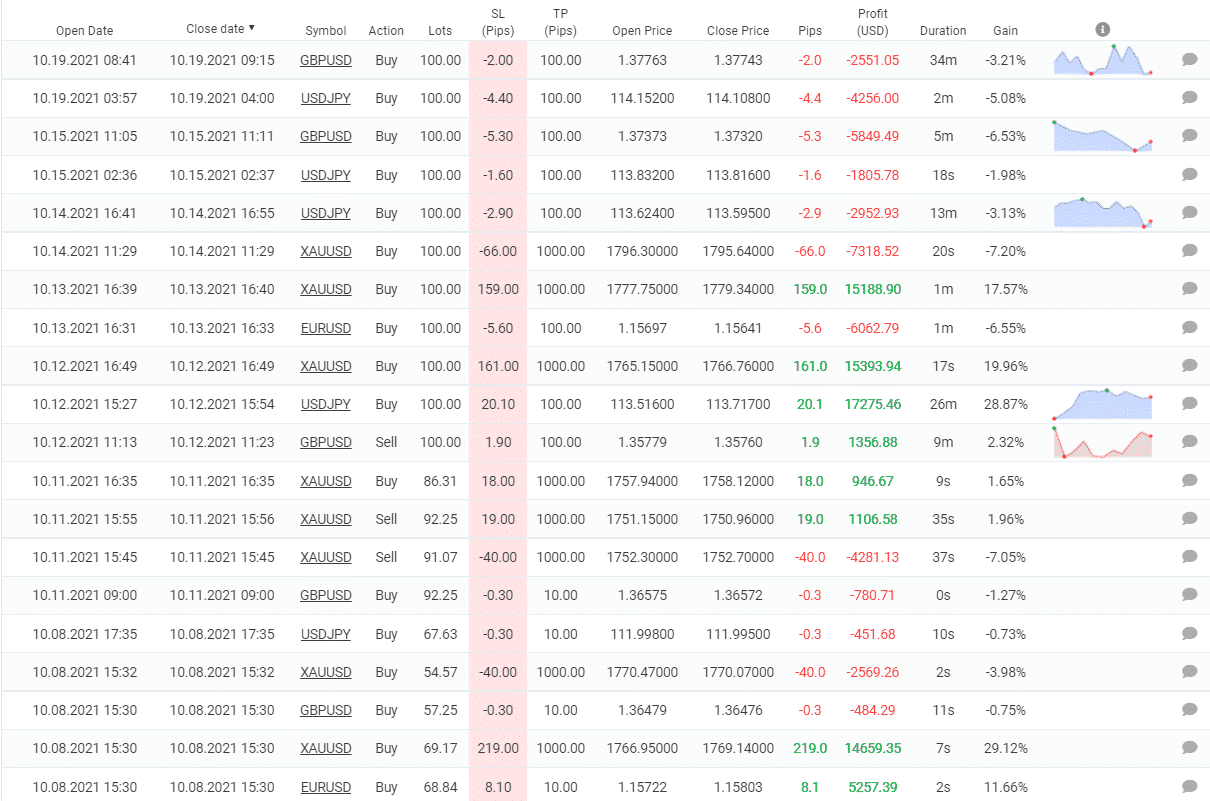Open comment icon on the 10.15.2021 02:36 row
The height and width of the screenshot is (801, 1210).
1189,175
